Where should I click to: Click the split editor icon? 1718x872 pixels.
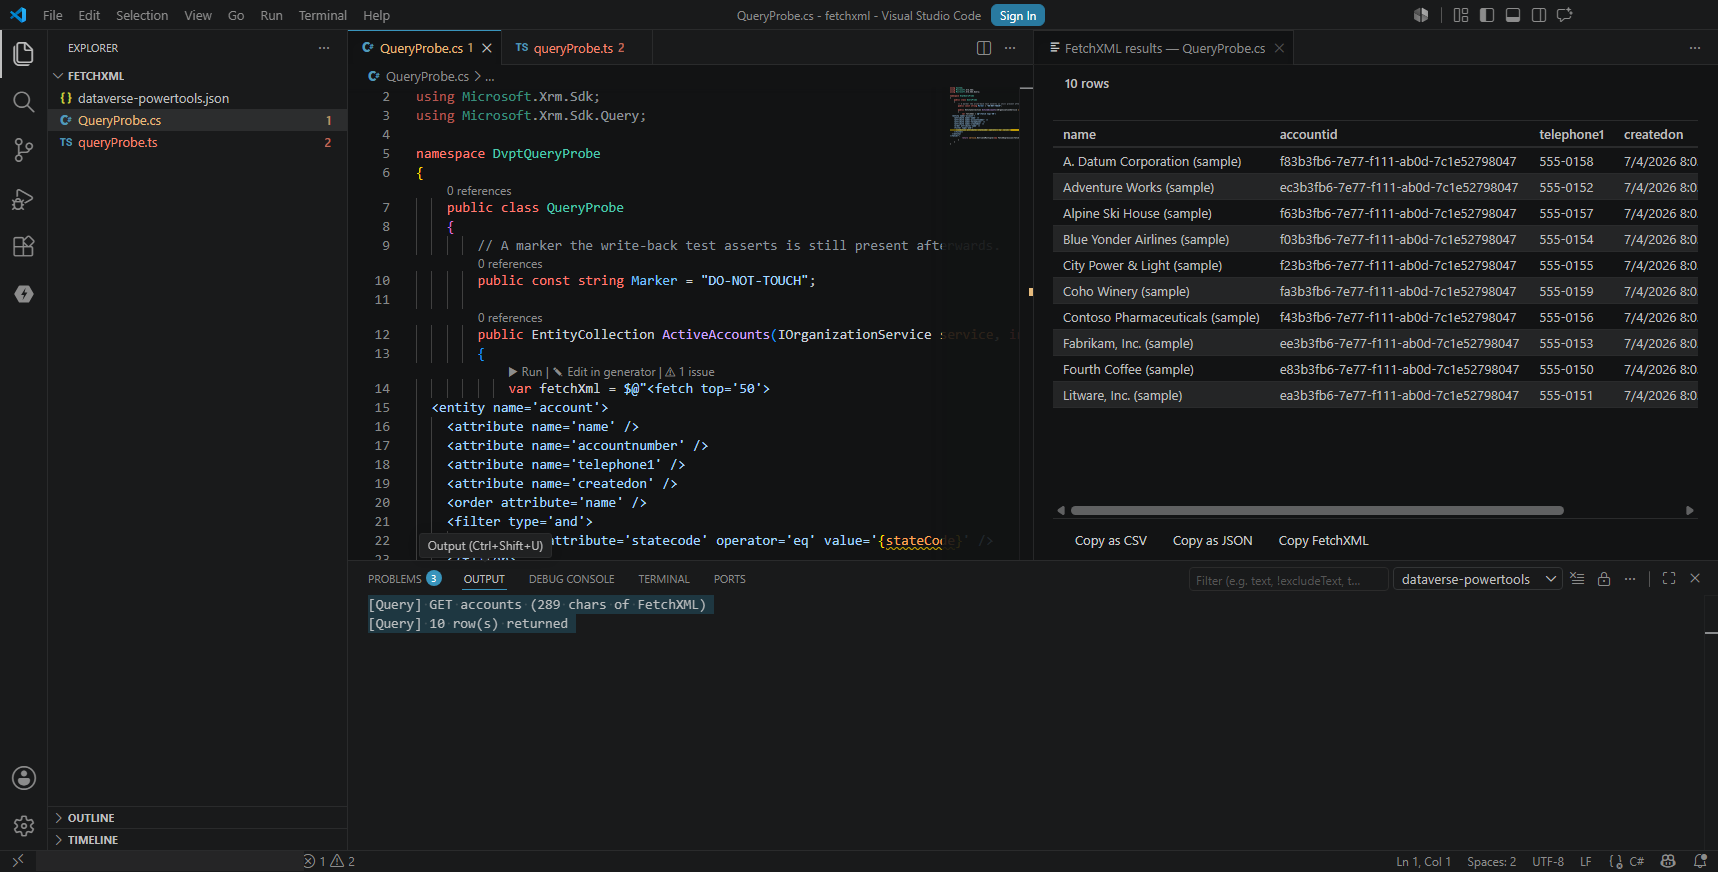point(984,48)
